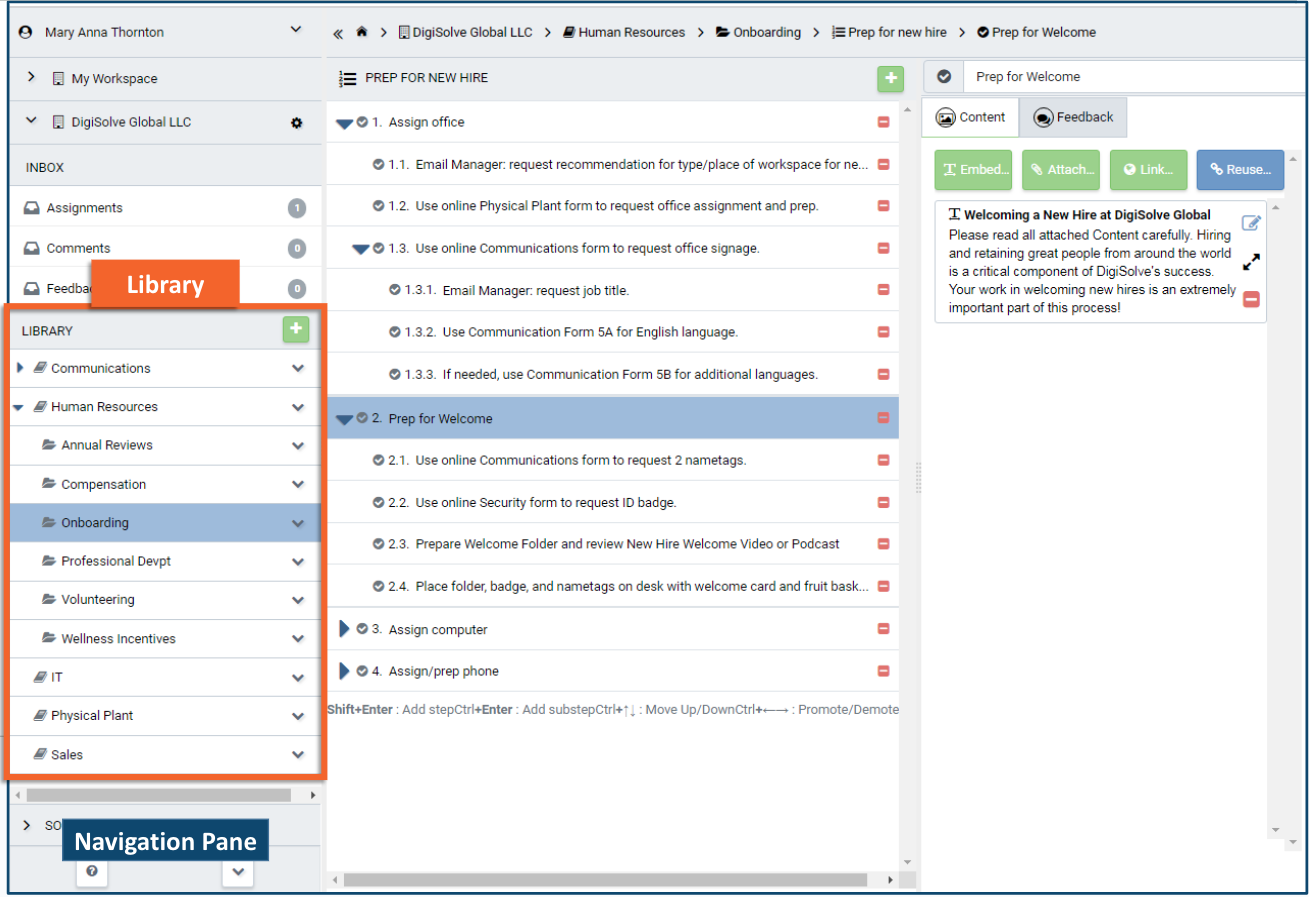Delete step 3. Assign computer
This screenshot has height=897, width=1309.
tap(883, 629)
